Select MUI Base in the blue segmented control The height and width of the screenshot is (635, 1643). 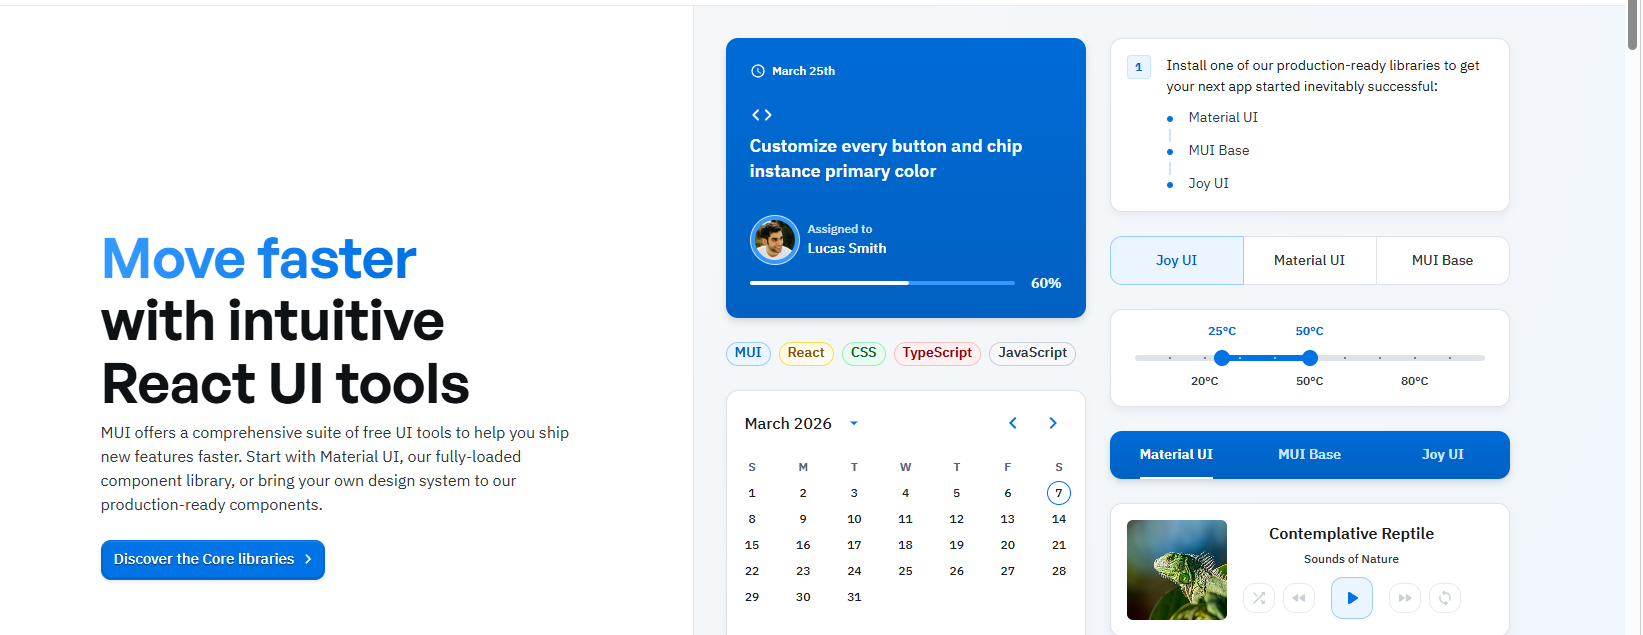[1309, 454]
